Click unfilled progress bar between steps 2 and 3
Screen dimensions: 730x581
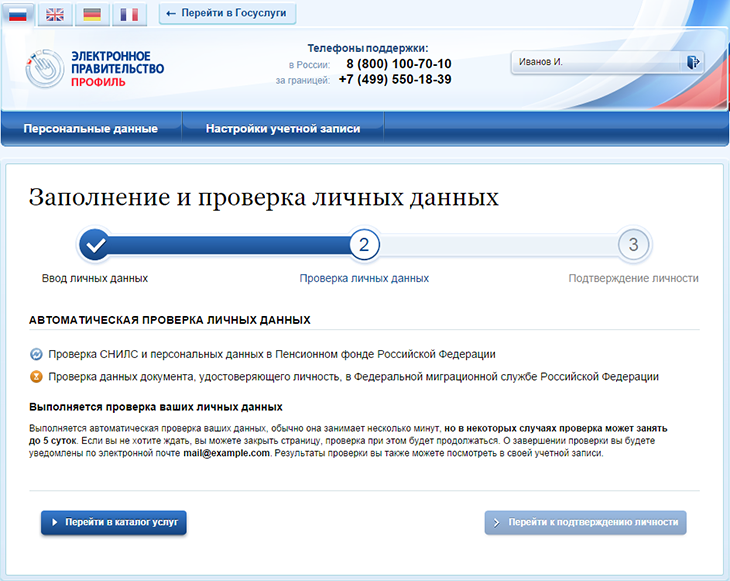click(499, 244)
